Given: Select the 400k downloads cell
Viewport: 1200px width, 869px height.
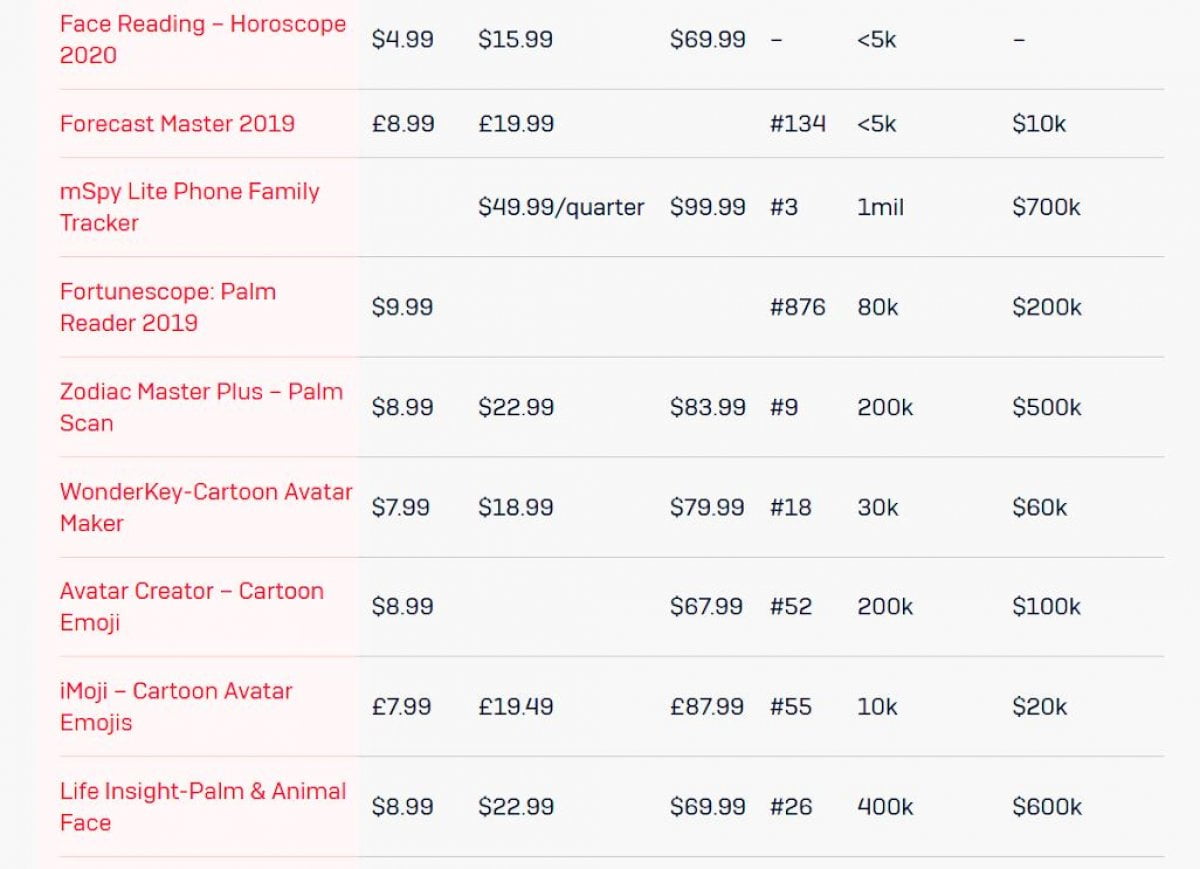Looking at the screenshot, I should click(885, 806).
